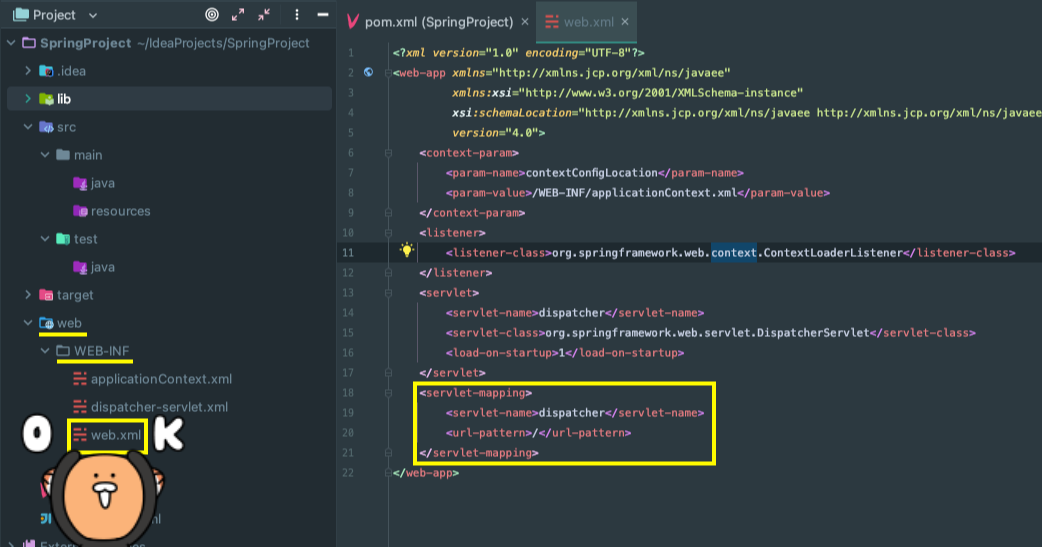Viewport: 1042px width, 547px height.
Task: Click 'DispatcherServlet' class name on line 15
Action: coord(813,332)
